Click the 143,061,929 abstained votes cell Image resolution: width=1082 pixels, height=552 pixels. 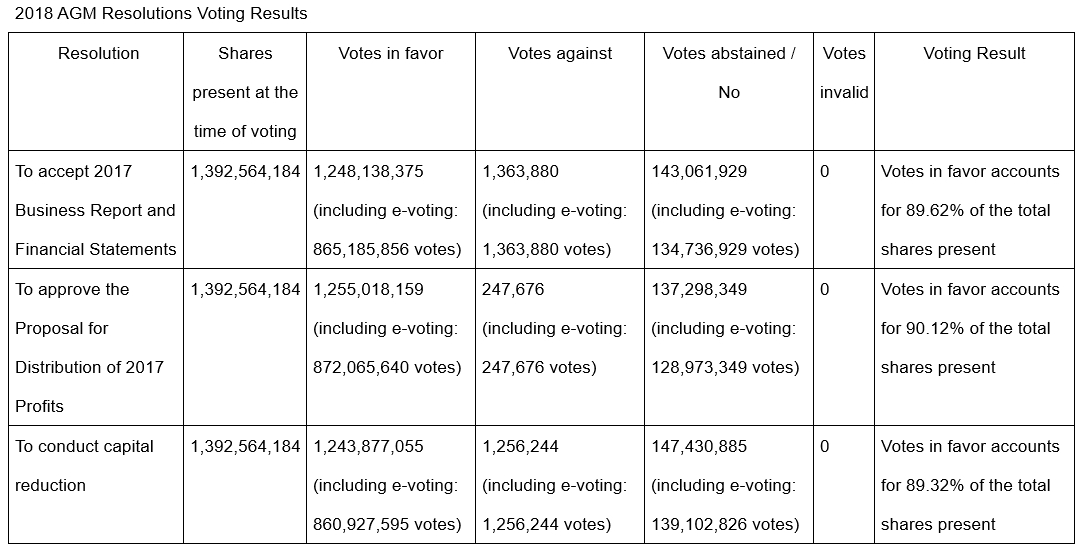pyautogui.click(x=699, y=172)
